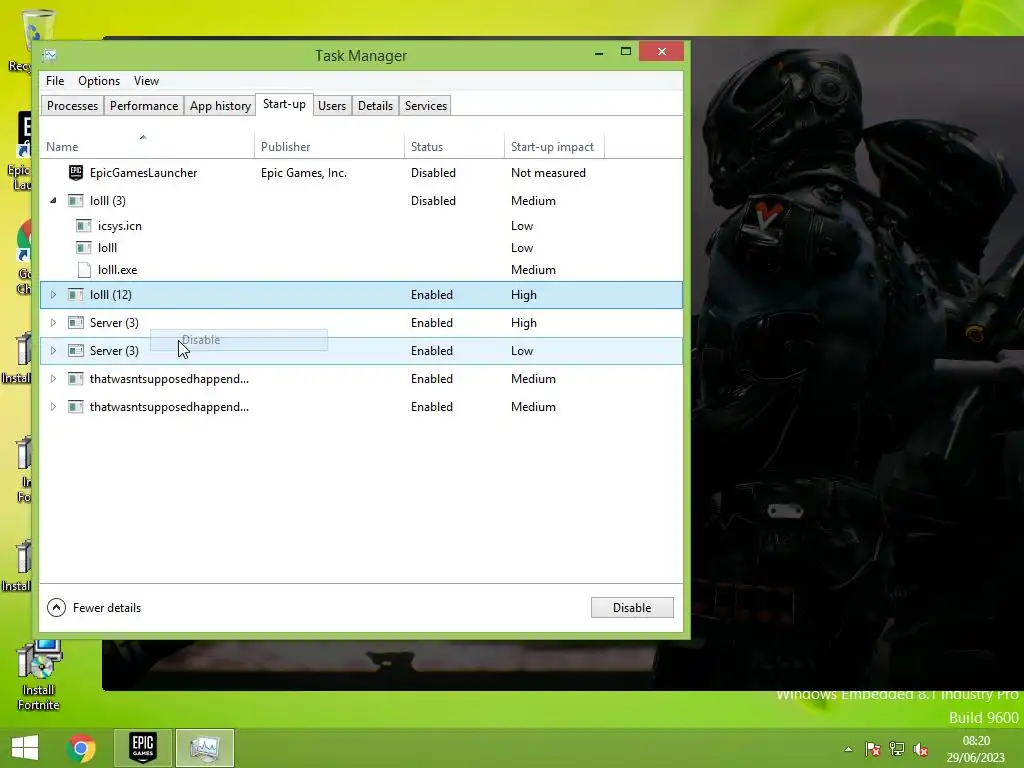Switch to the Users tab

click(x=332, y=106)
